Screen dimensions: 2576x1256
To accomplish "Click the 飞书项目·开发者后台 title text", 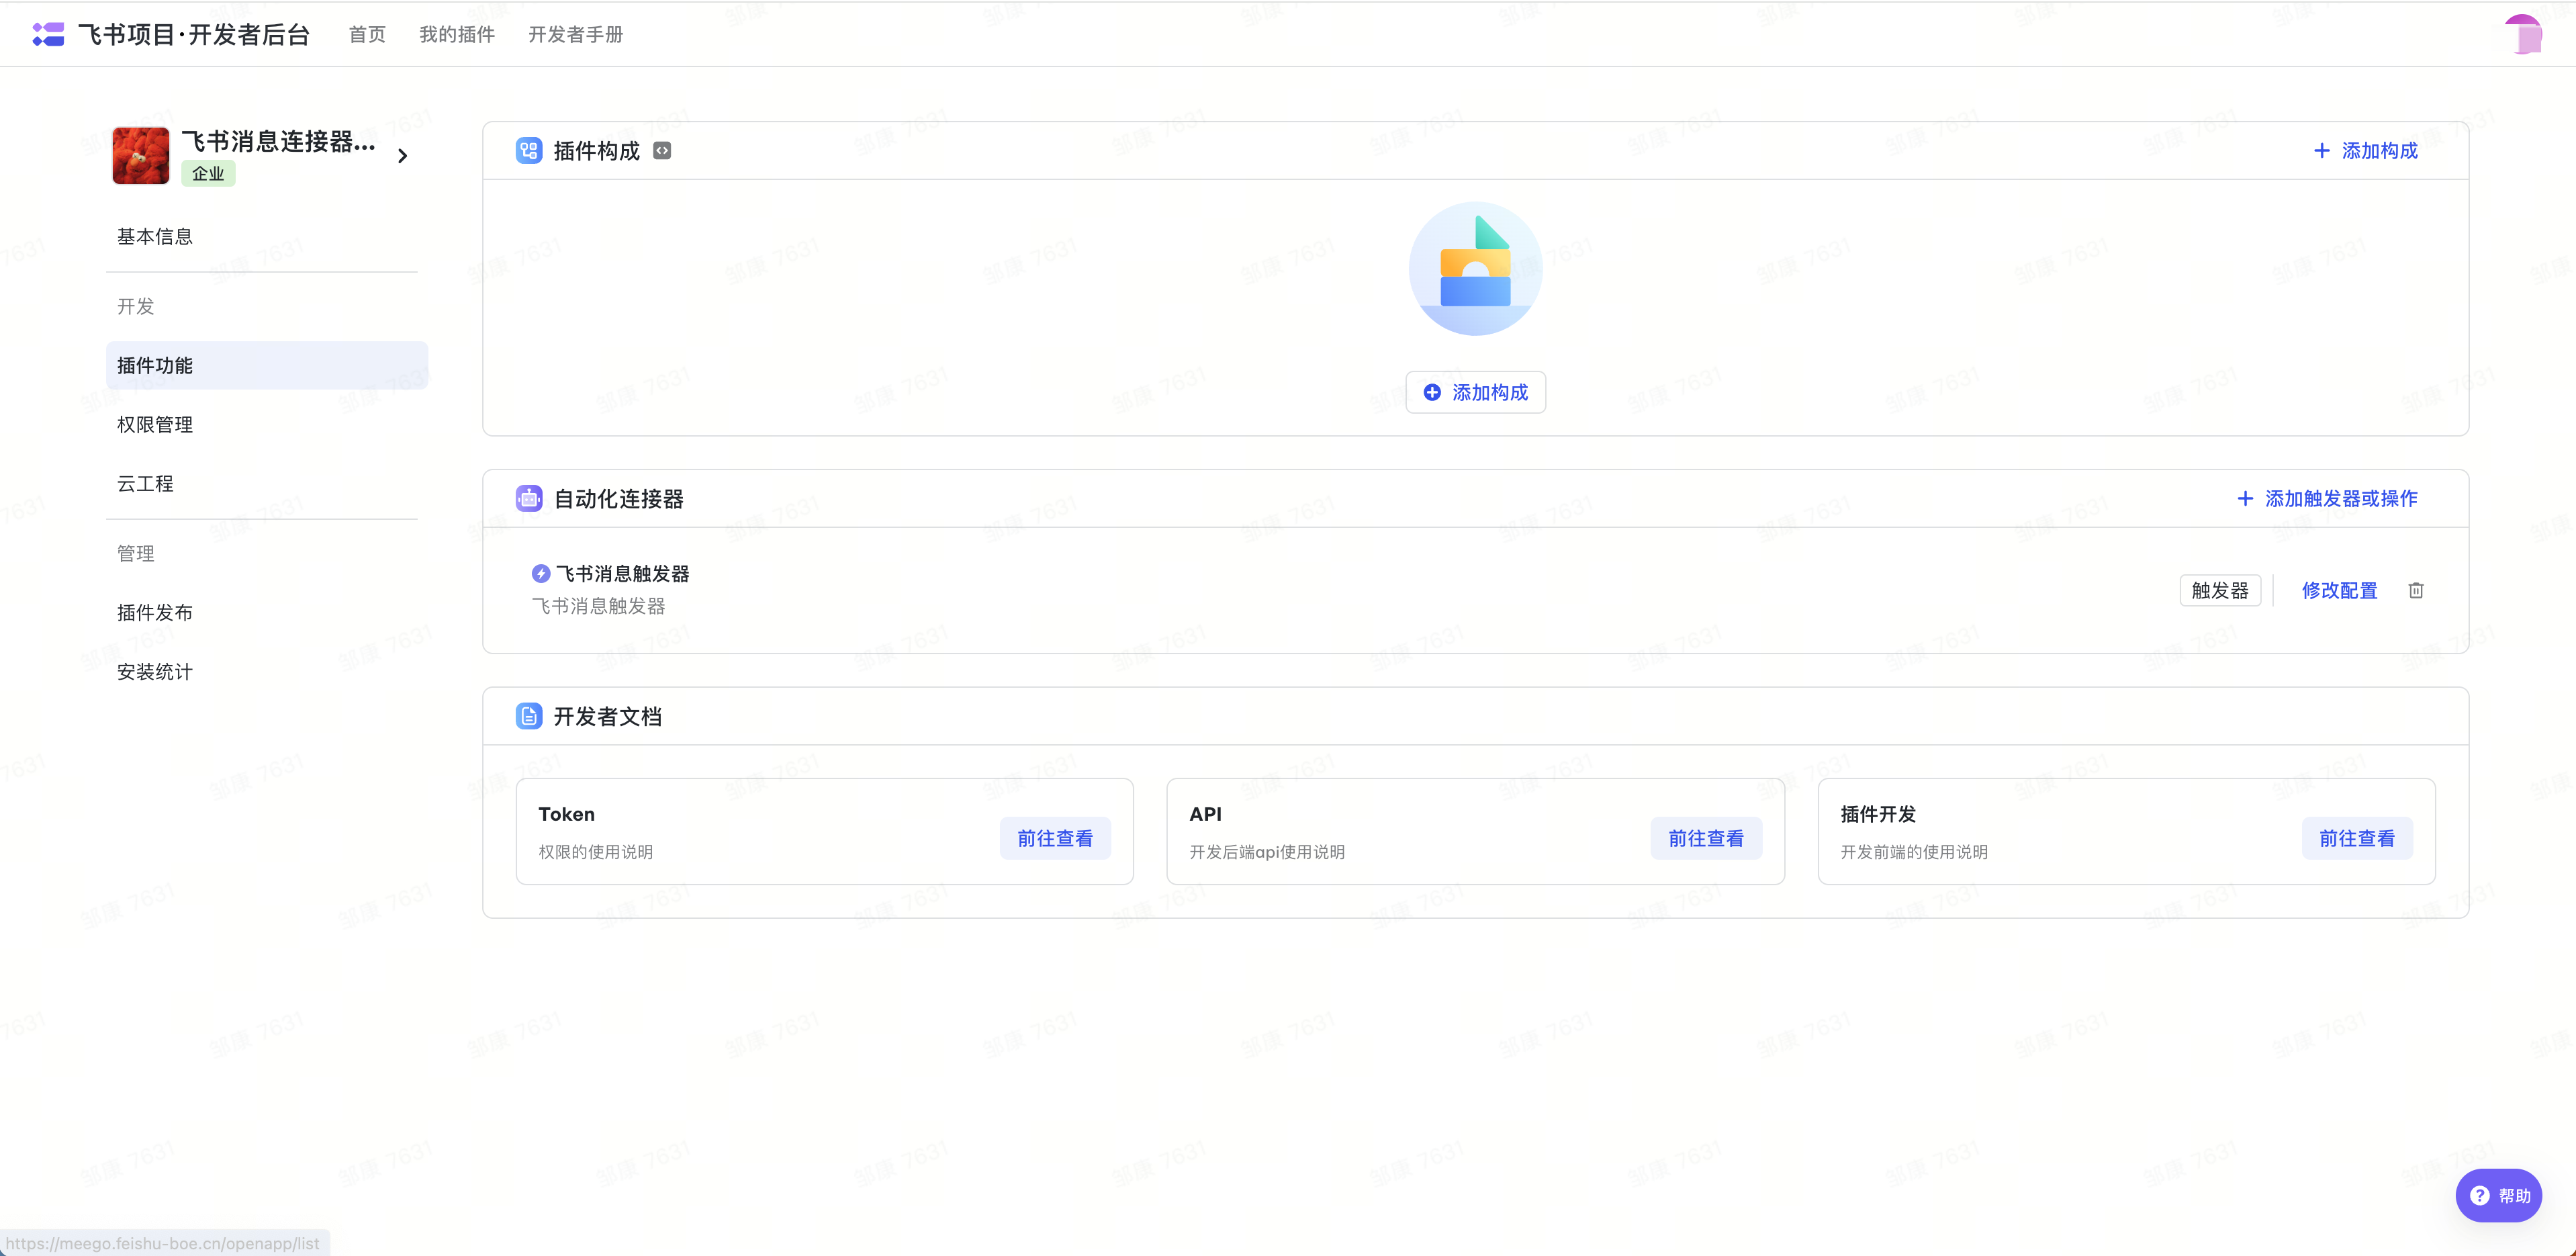I will coord(195,35).
